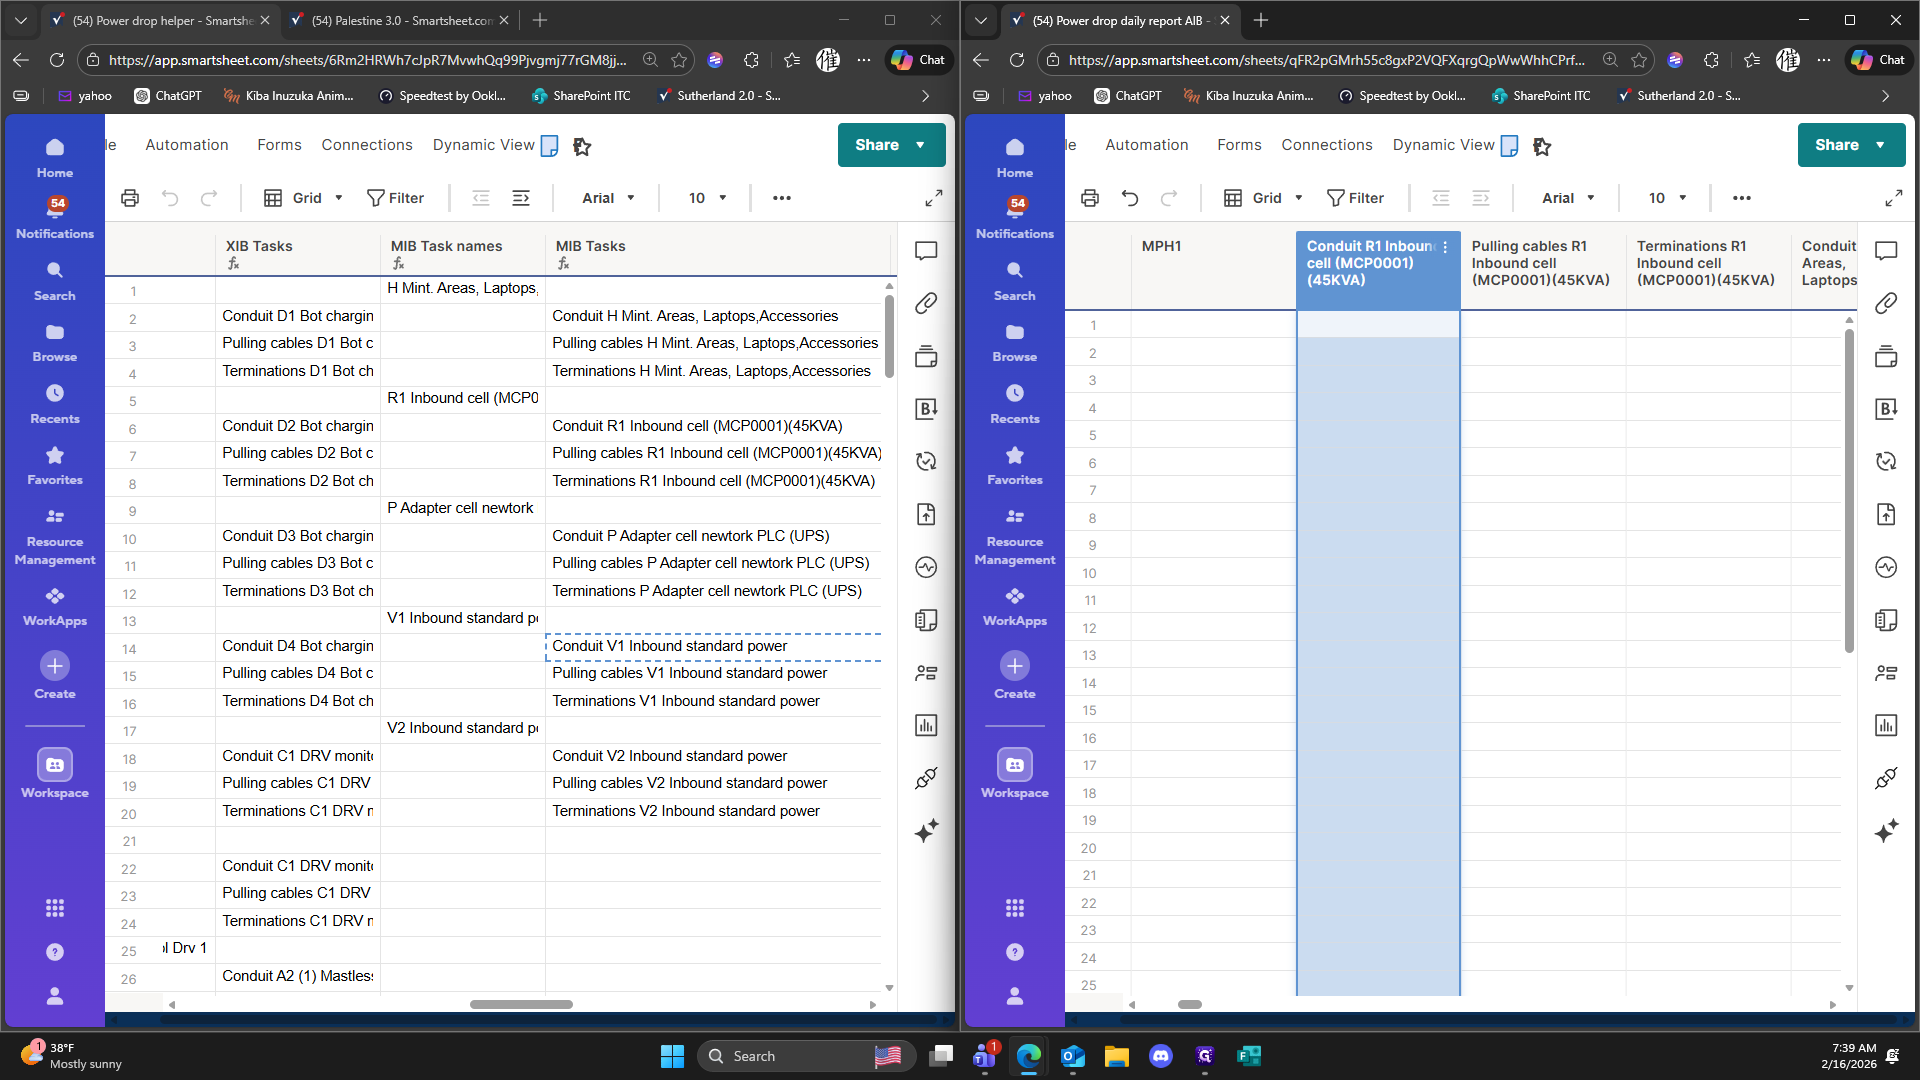
Task: Open the Attachments paperclip in the left panel
Action: [926, 303]
